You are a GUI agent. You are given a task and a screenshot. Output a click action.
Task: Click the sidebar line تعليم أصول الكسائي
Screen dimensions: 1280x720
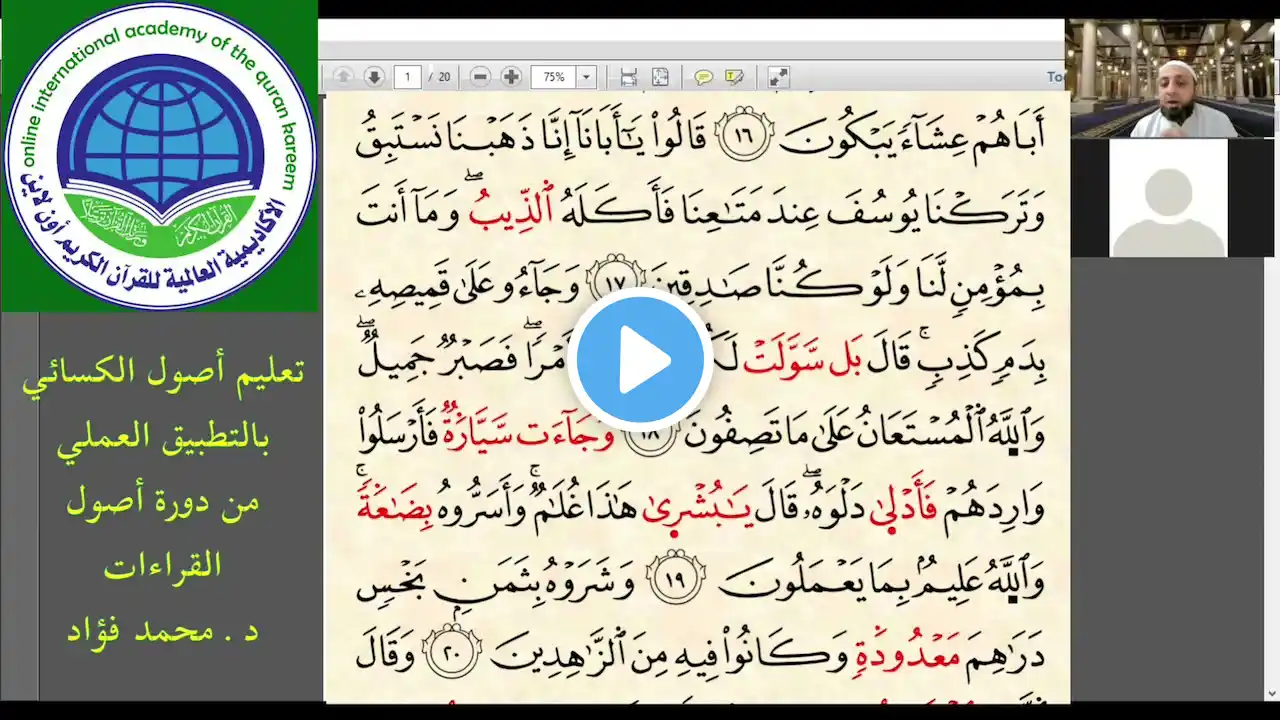click(x=163, y=374)
